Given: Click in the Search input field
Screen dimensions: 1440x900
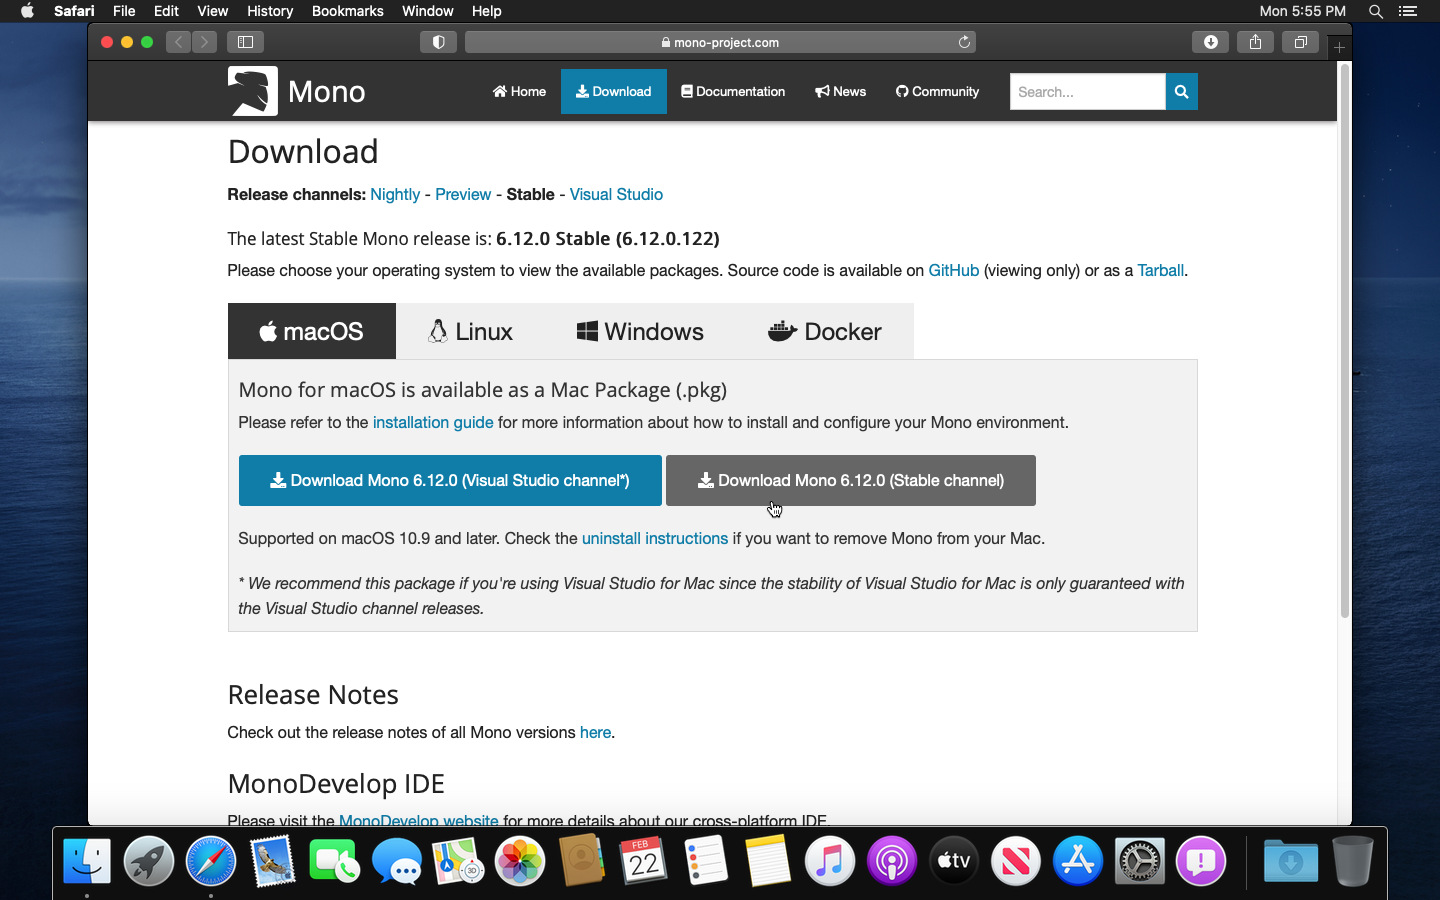Looking at the screenshot, I should 1087,92.
